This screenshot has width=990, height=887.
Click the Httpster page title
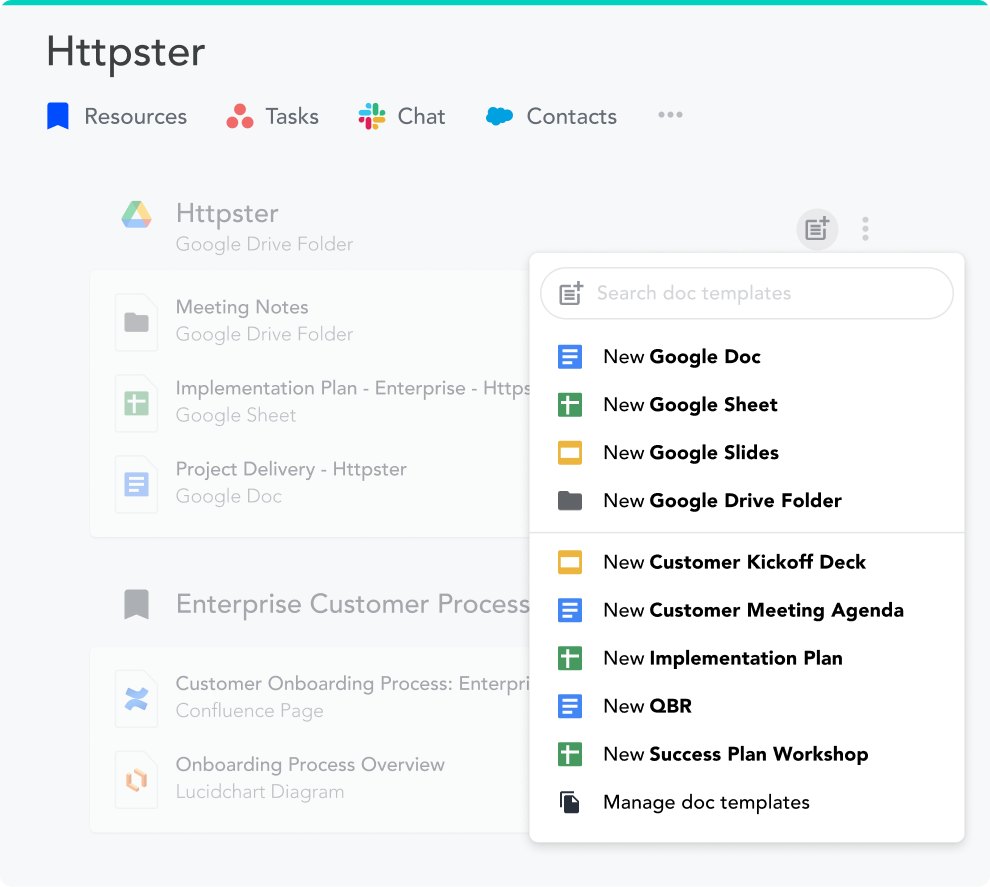(x=126, y=52)
